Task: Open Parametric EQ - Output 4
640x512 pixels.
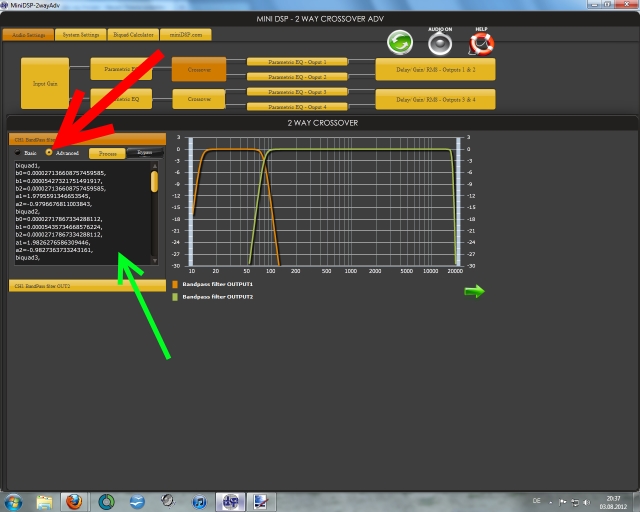Action: click(x=297, y=107)
